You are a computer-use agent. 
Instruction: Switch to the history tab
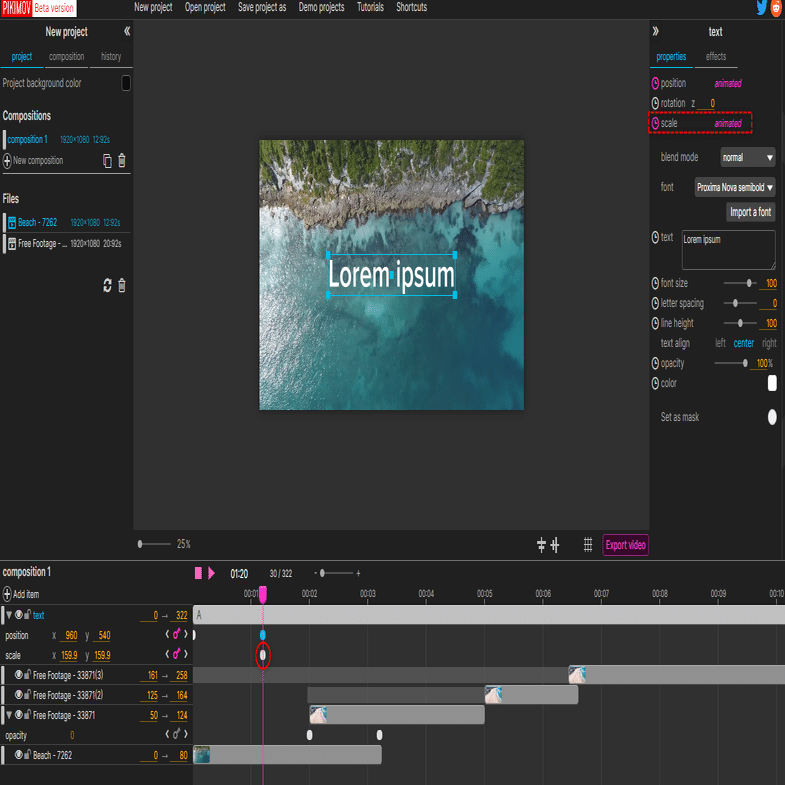(111, 57)
